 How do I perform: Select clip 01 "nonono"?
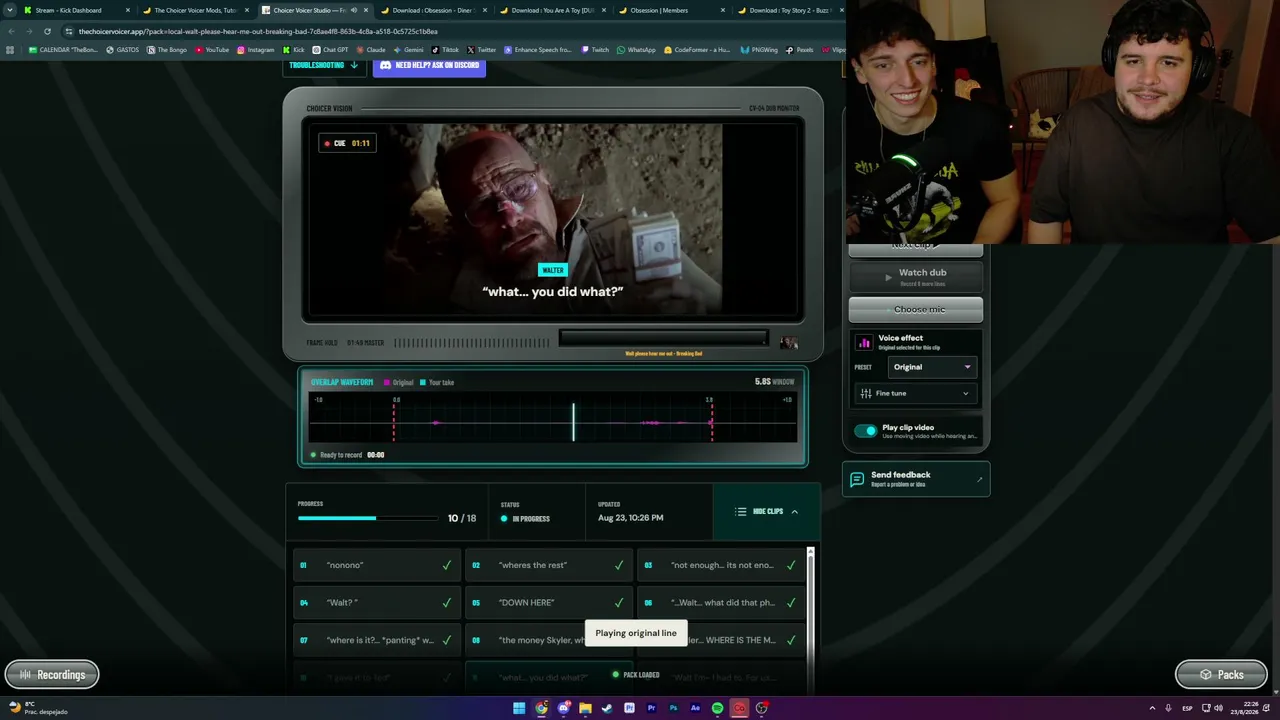[377, 565]
